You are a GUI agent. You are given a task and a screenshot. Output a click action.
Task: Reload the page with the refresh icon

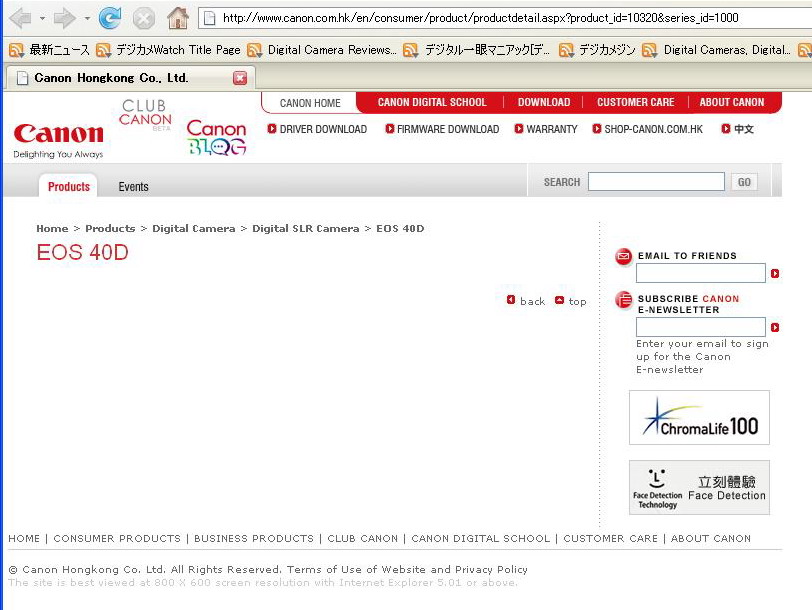pyautogui.click(x=110, y=18)
